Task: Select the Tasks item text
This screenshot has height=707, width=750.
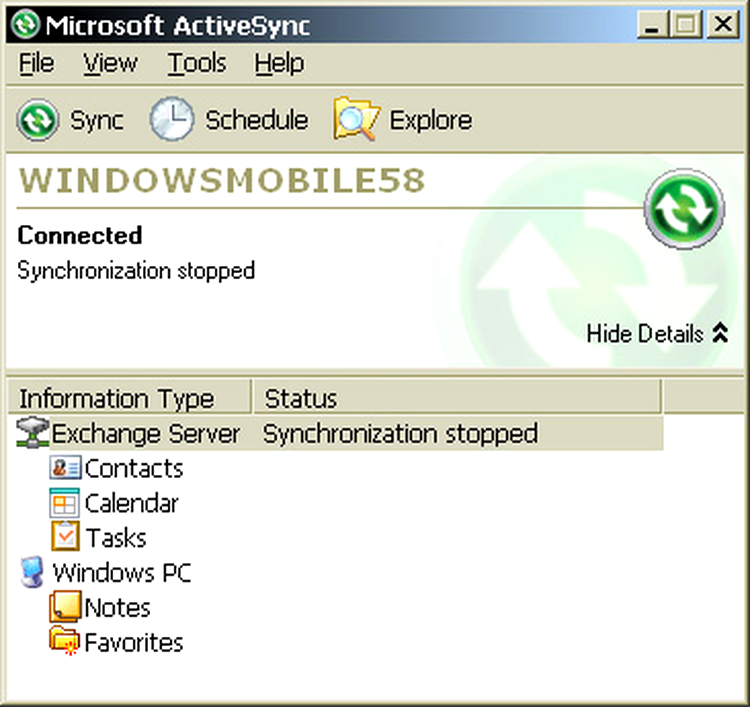Action: click(x=116, y=538)
